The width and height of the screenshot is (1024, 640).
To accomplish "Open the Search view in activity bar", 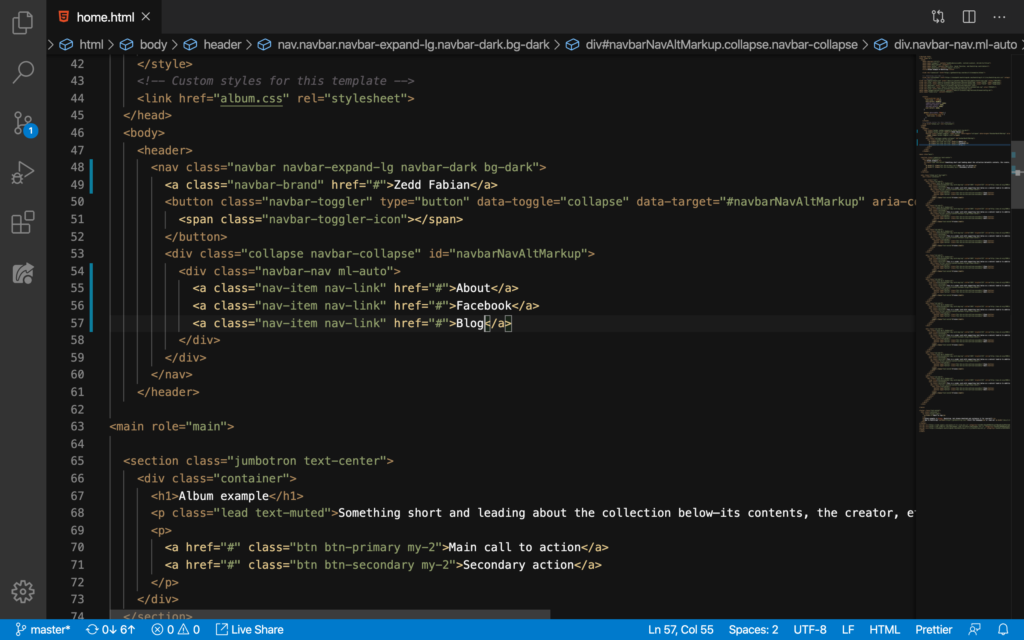I will (23, 72).
